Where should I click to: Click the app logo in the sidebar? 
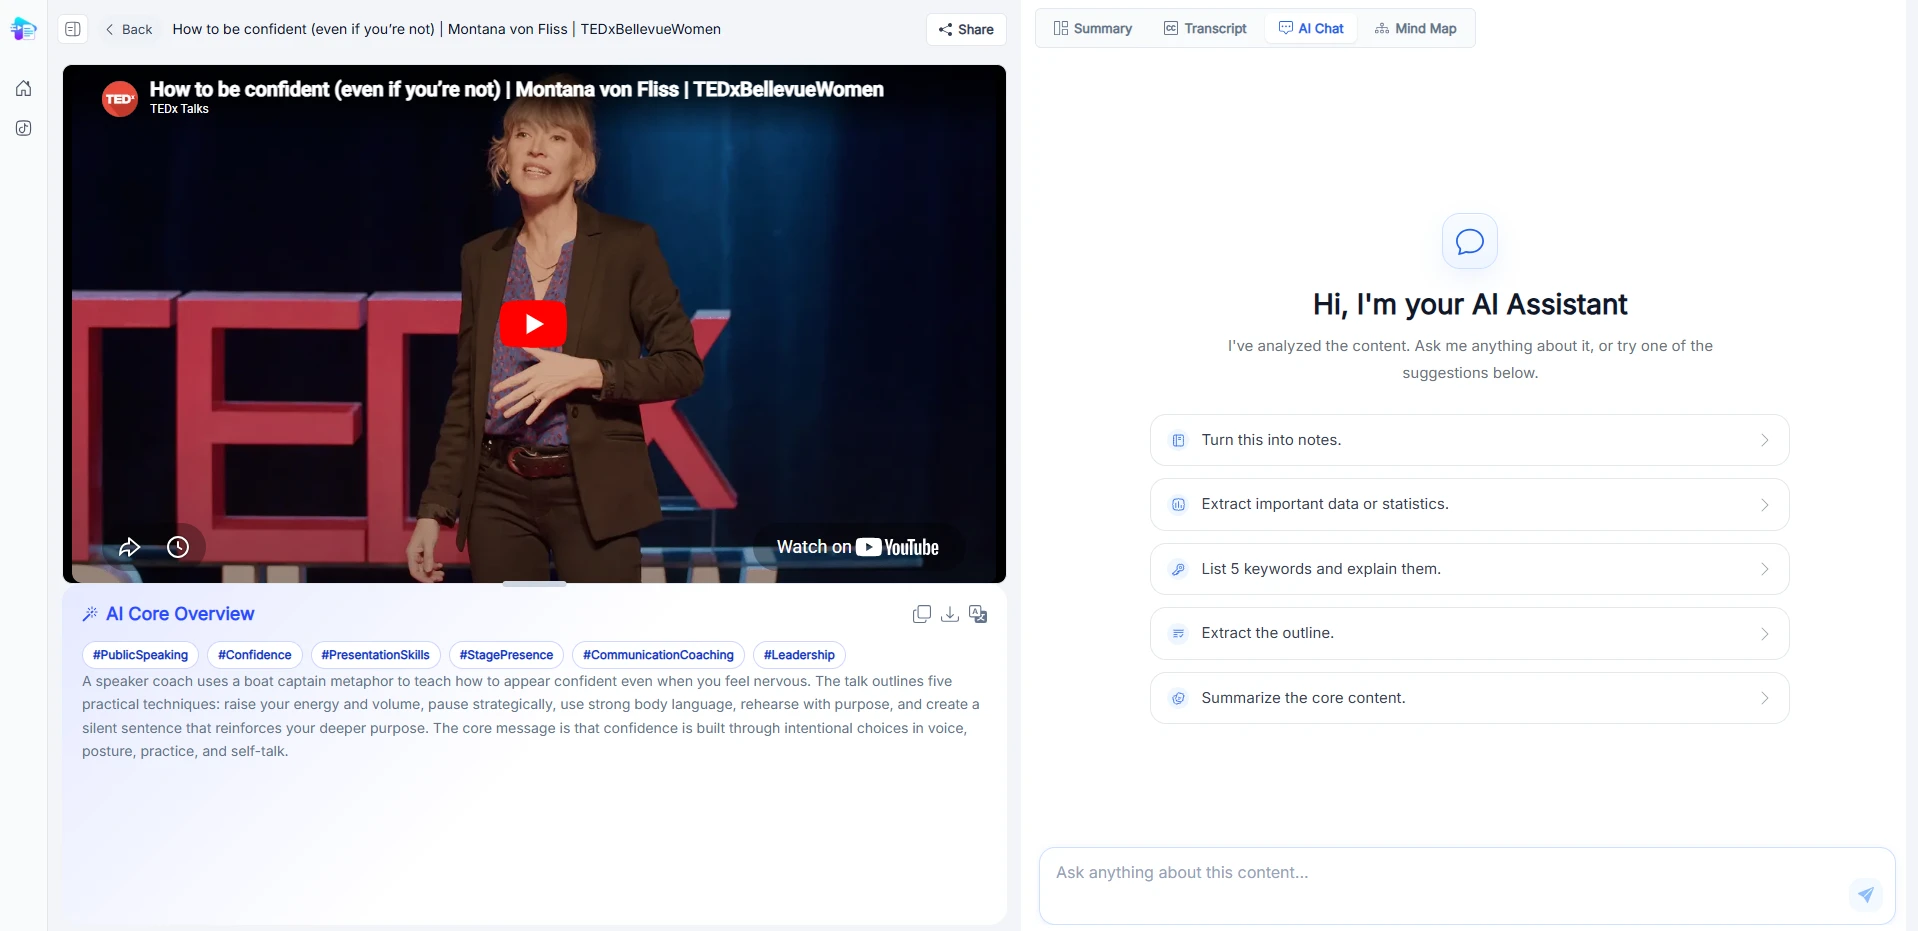point(23,29)
